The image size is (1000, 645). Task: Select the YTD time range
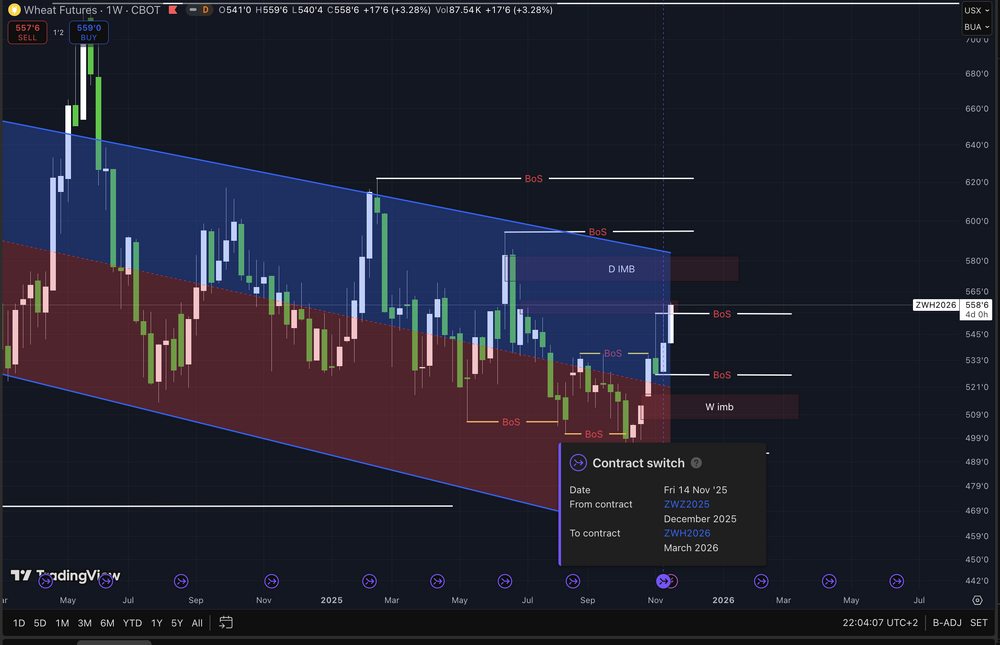click(132, 623)
